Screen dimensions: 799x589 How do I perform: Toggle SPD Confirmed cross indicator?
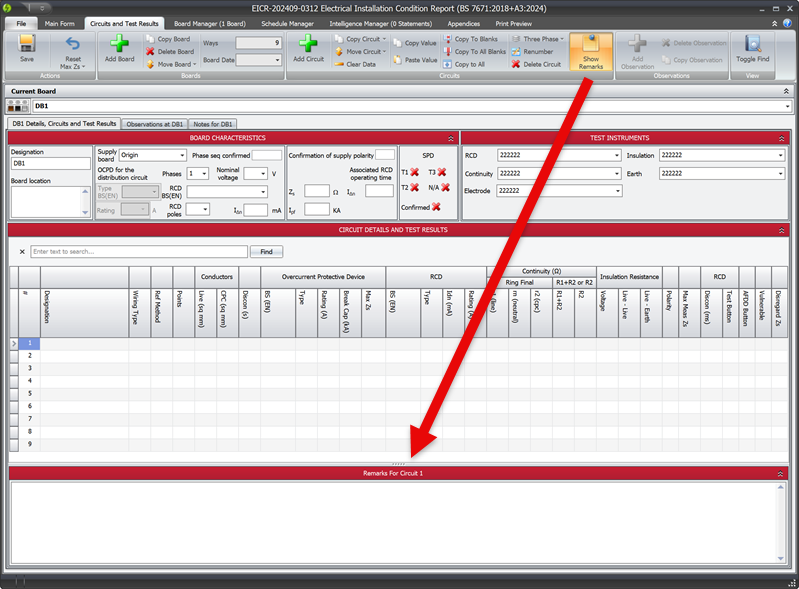click(x=436, y=207)
